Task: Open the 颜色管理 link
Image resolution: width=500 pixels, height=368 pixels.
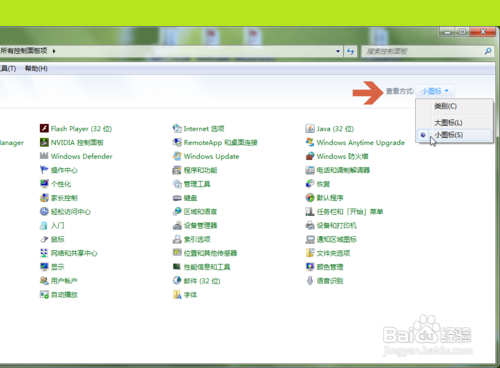Action: click(330, 267)
